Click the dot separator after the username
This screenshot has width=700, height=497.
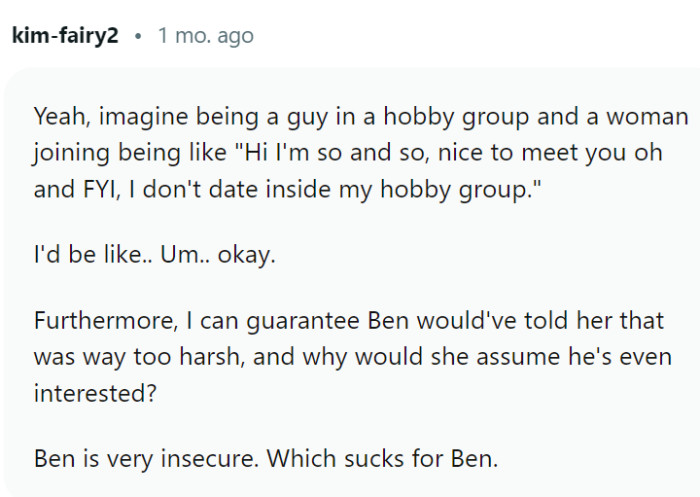[138, 36]
